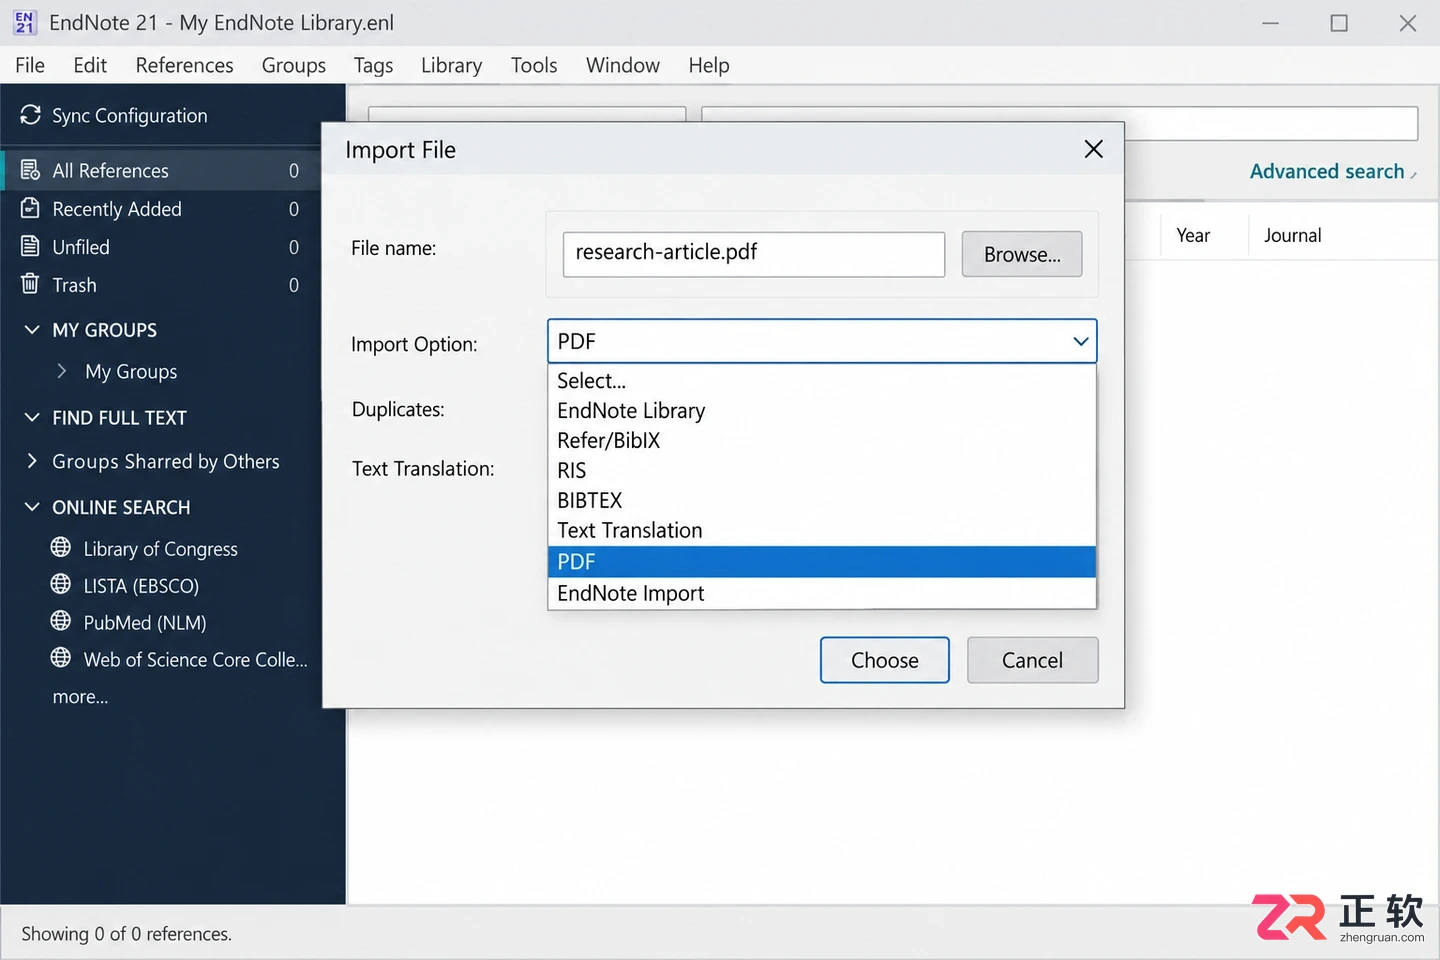Screen dimensions: 1440x960
Task: Click the Library of Congress globe icon
Action: [x=61, y=547]
